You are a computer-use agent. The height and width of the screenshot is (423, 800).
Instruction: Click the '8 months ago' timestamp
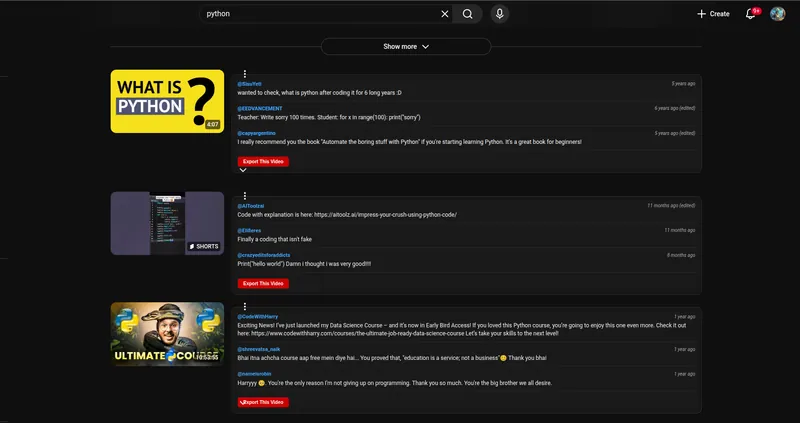coord(681,255)
